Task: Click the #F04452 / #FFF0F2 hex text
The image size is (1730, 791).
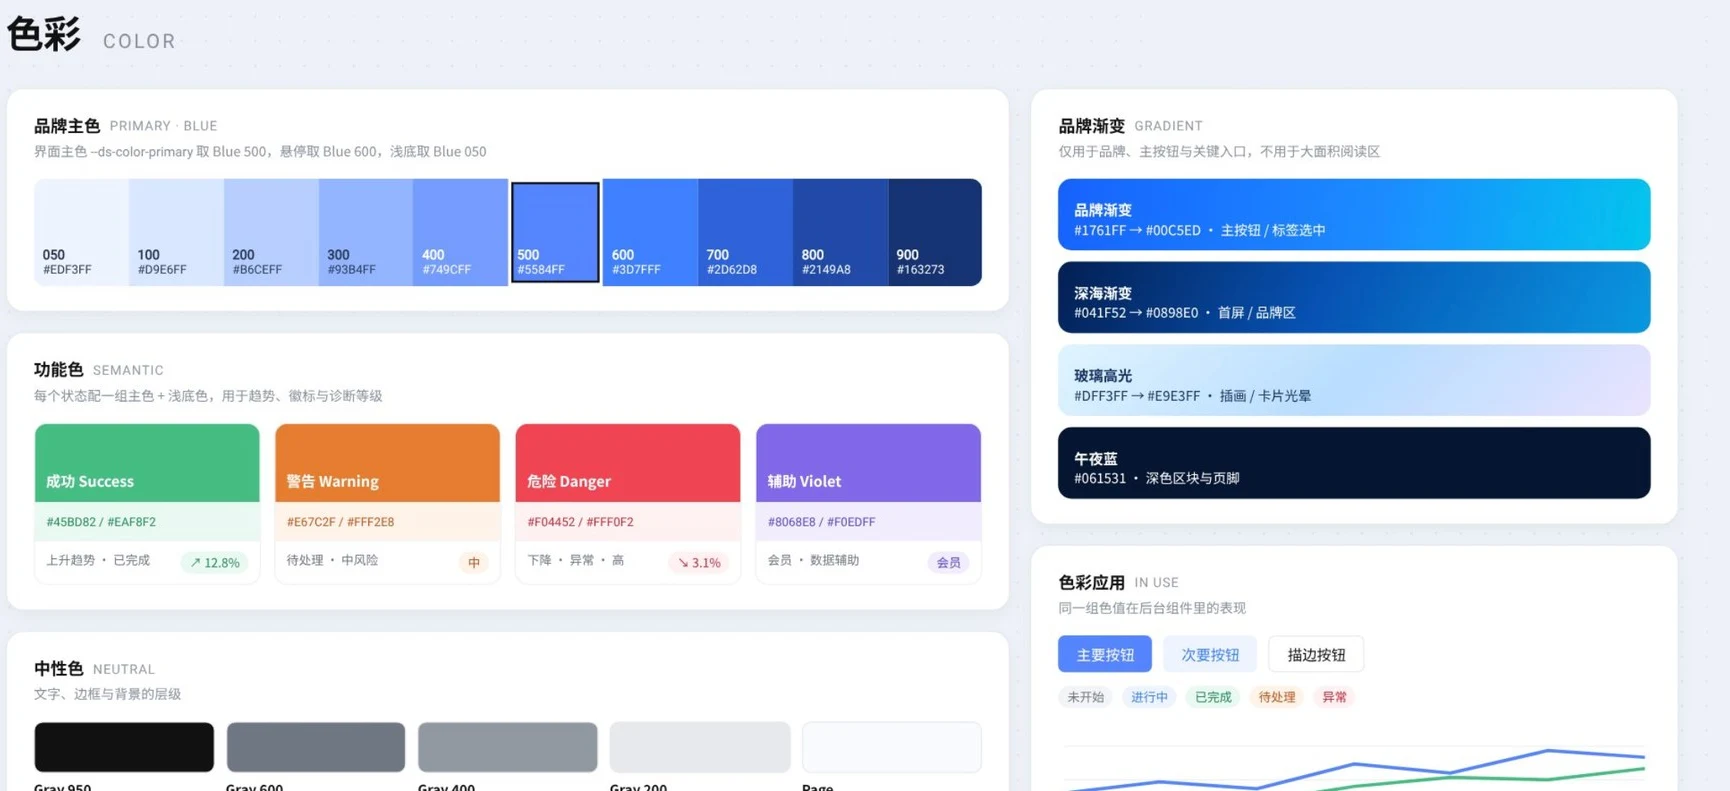Action: [x=580, y=522]
